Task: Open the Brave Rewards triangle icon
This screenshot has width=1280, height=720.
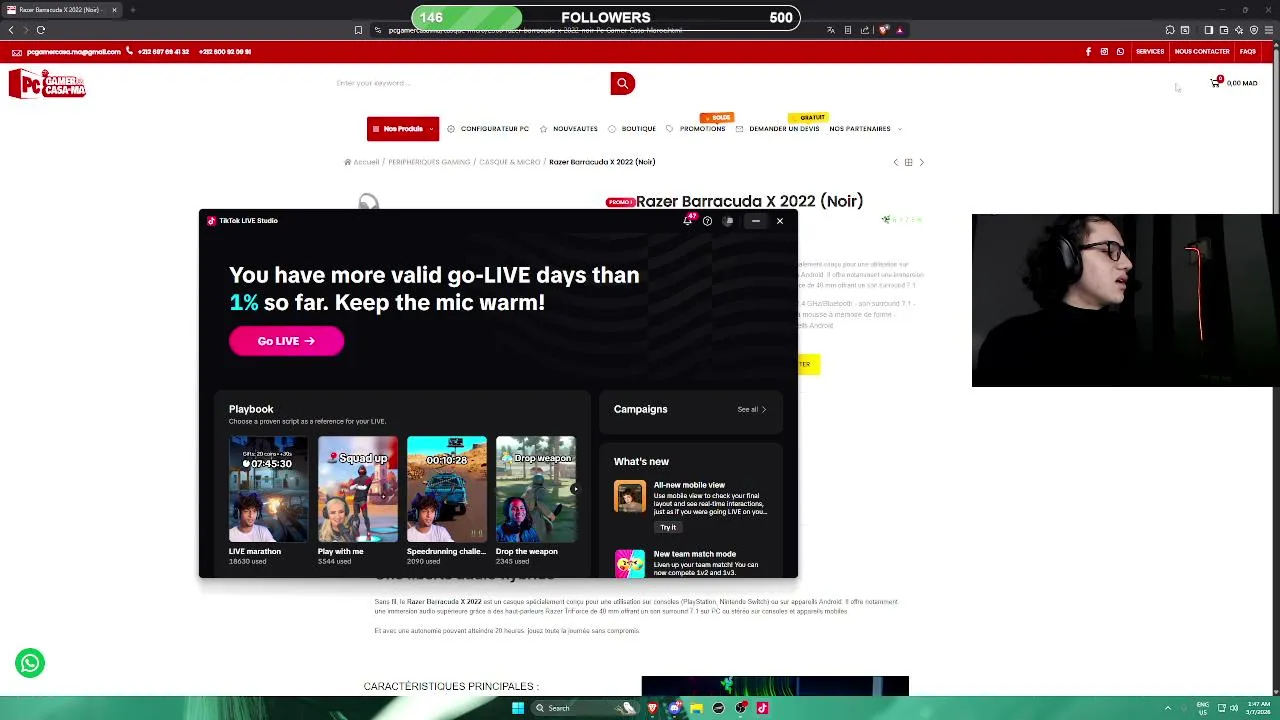Action: [x=899, y=30]
